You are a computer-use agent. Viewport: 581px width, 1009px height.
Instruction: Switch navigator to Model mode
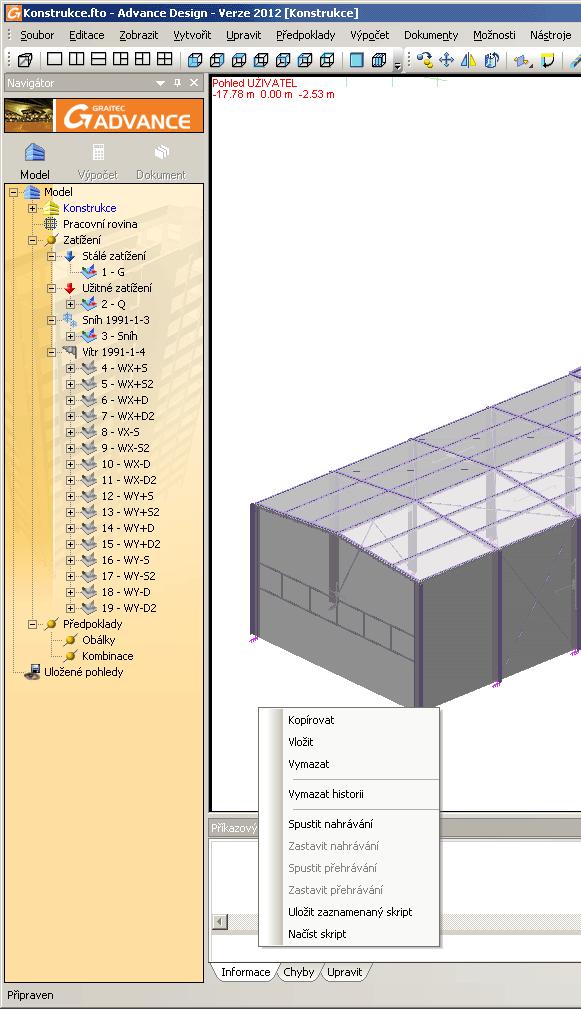pyautogui.click(x=35, y=162)
